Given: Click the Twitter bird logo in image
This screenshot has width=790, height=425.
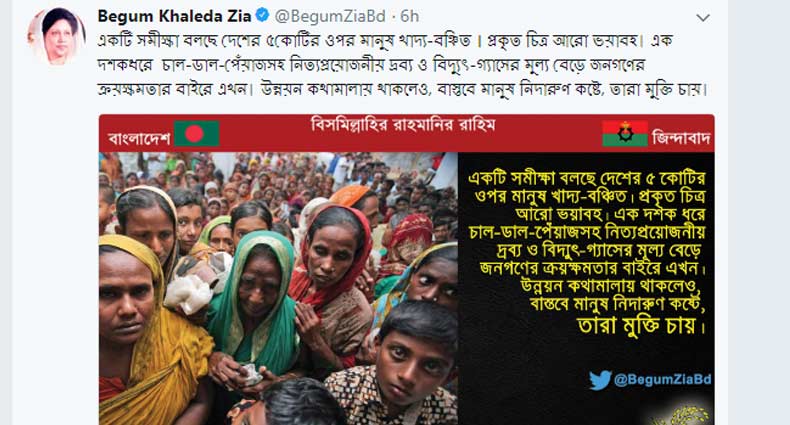Looking at the screenshot, I should click(x=600, y=380).
